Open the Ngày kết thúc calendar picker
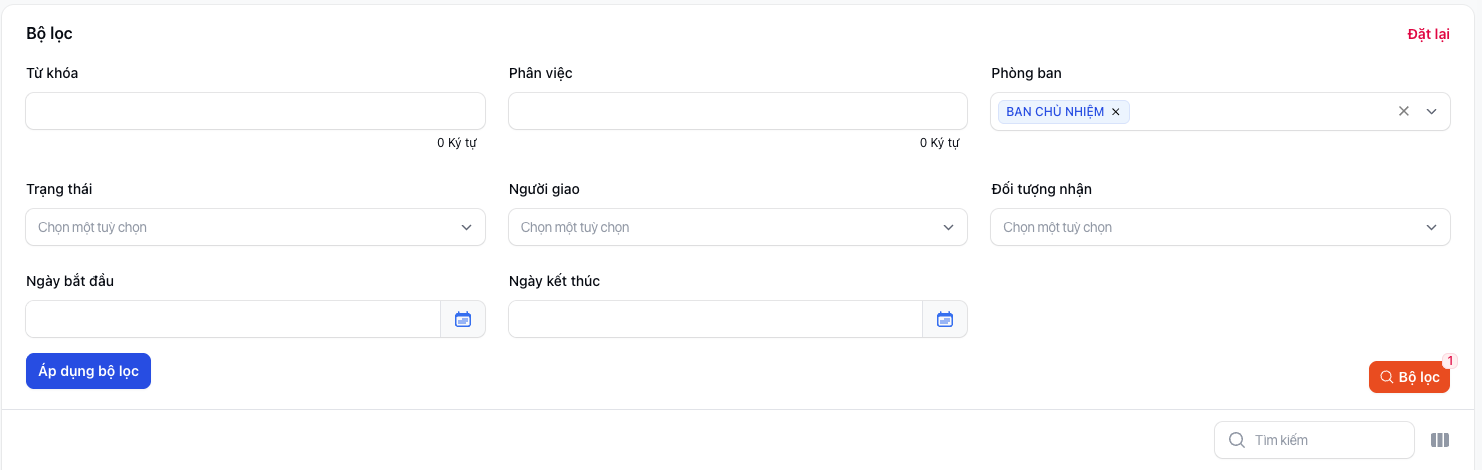Image resolution: width=1482 pixels, height=470 pixels. [x=945, y=319]
